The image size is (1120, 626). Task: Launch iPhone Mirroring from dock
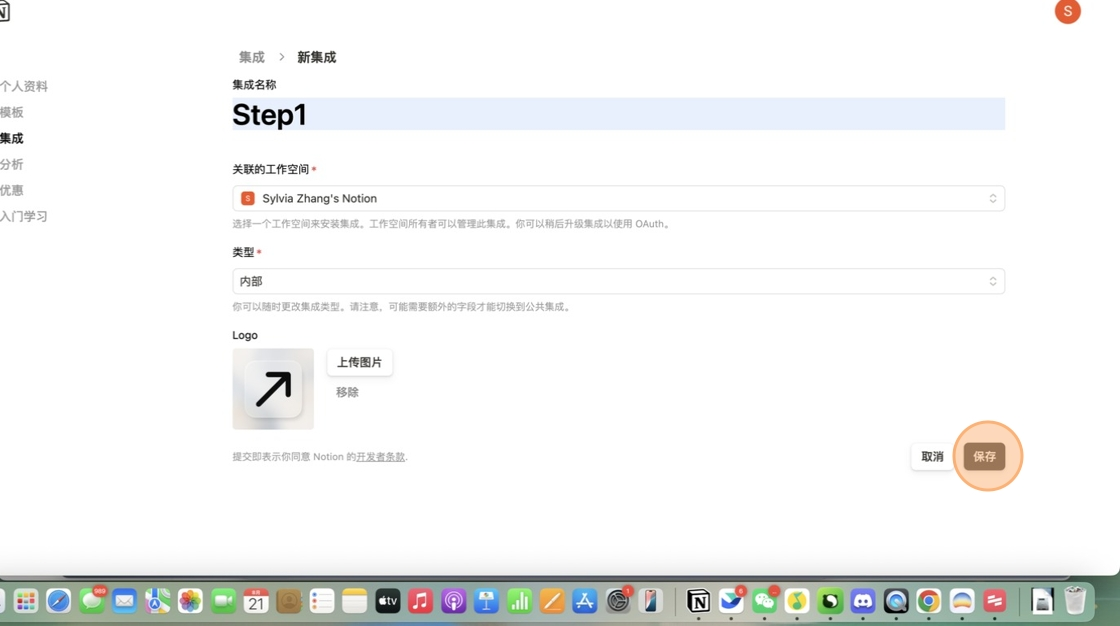pos(651,601)
